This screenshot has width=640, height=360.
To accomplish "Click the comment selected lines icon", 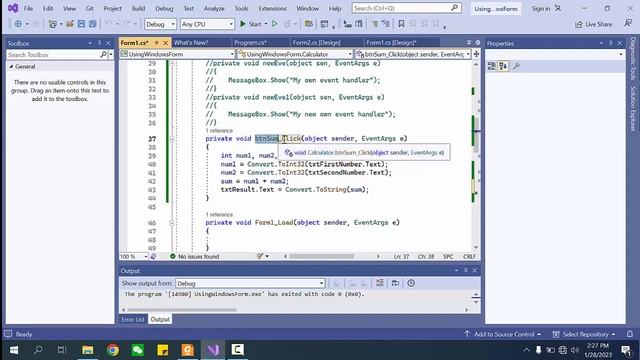I will [374, 24].
